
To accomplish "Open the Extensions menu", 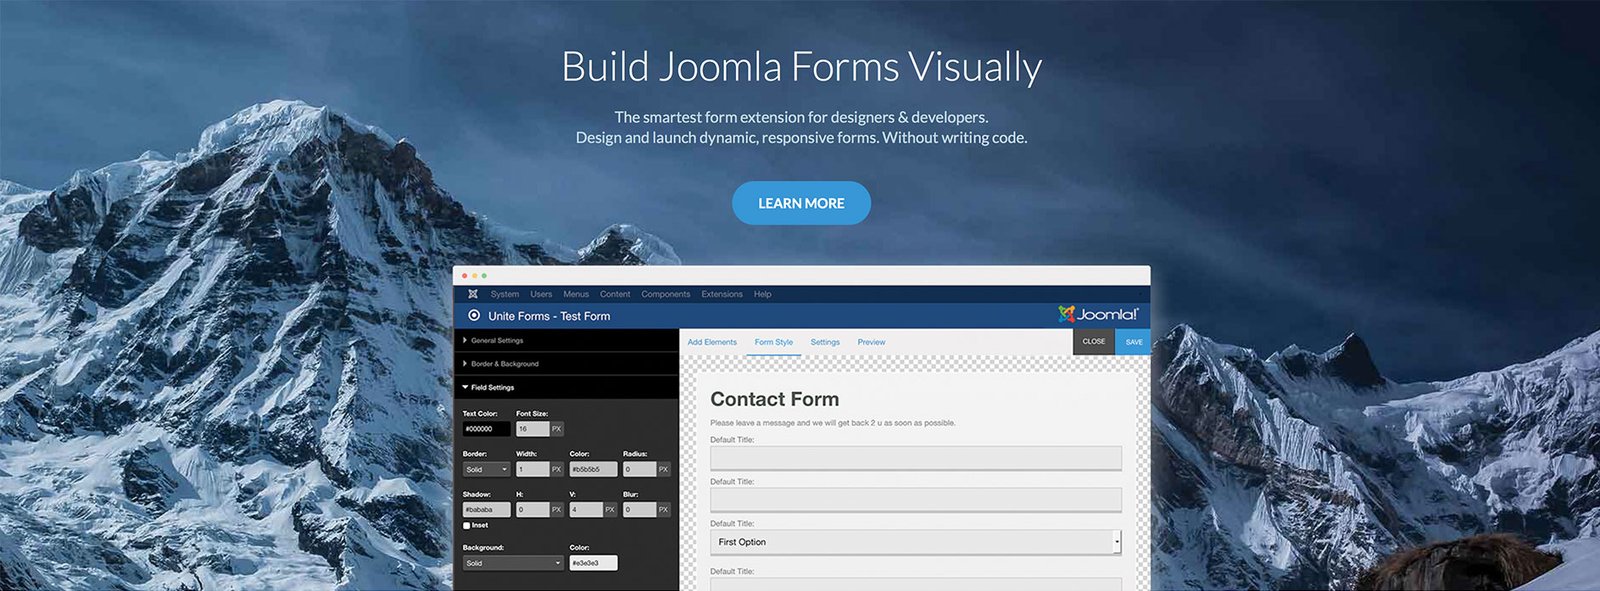I will point(722,294).
